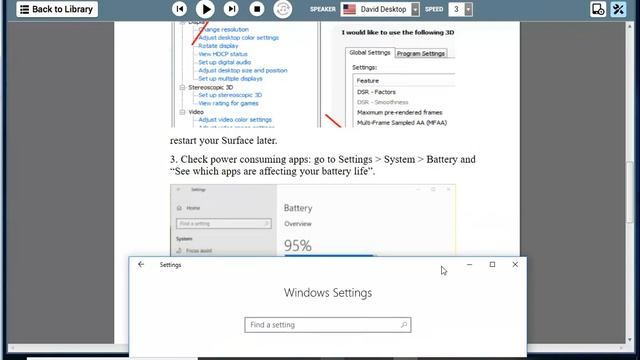The image size is (640, 360).
Task: Click the "95%" battery value in the document
Action: click(x=298, y=246)
